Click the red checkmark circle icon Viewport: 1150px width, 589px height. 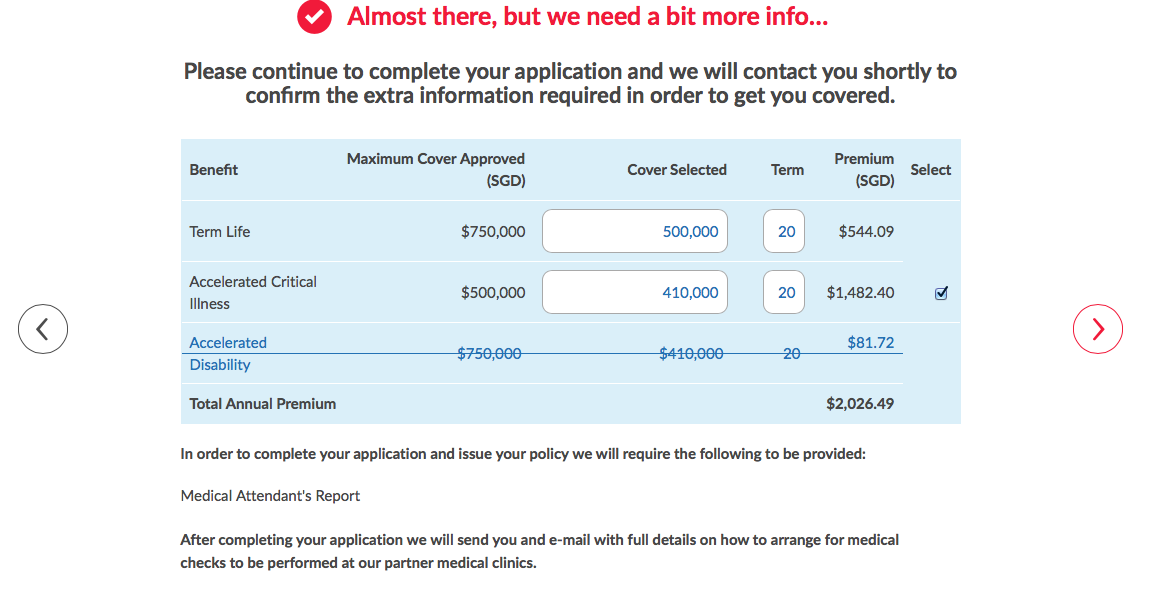(314, 17)
